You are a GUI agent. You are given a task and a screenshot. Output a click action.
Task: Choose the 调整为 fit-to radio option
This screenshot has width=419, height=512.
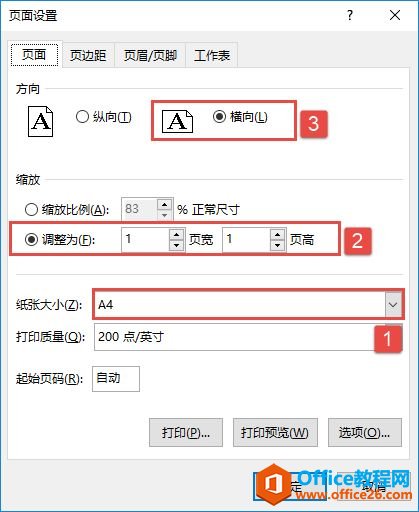[x=31, y=239]
